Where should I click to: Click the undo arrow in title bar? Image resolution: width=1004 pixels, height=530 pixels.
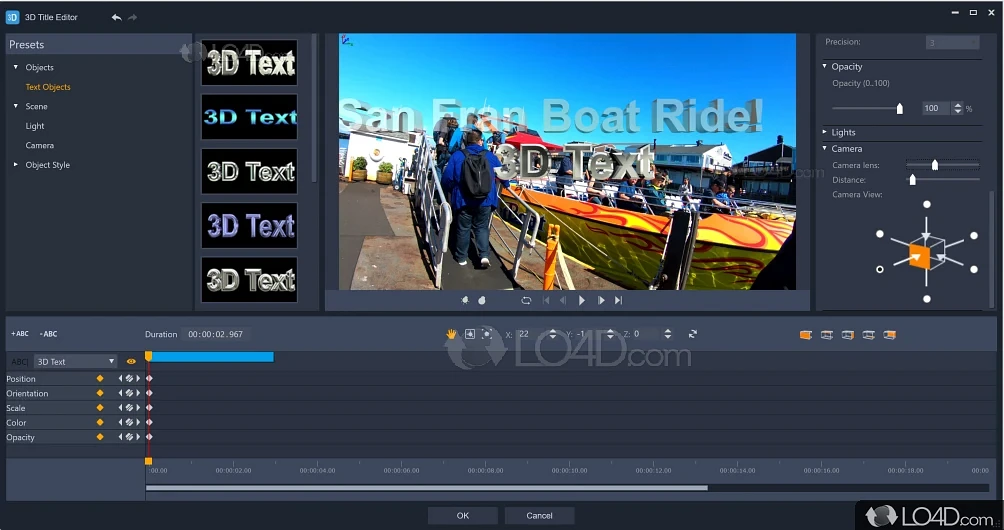pos(116,17)
